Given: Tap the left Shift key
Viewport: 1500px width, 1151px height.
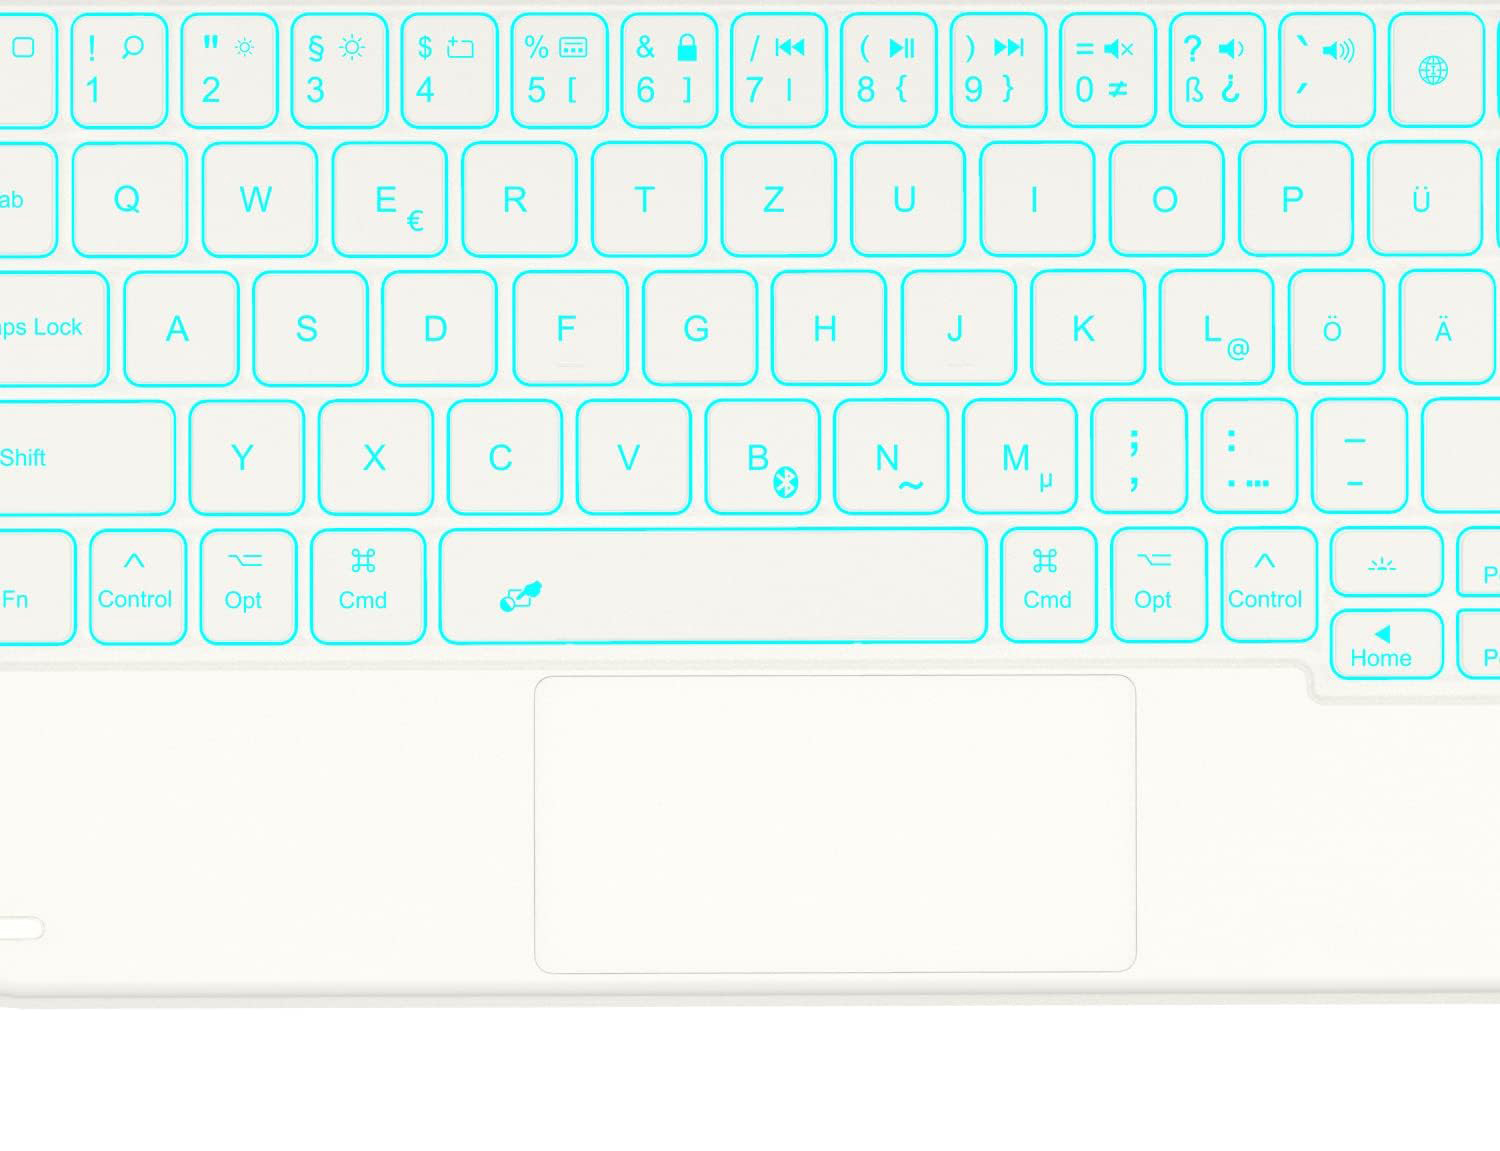Looking at the screenshot, I should coord(84,457).
